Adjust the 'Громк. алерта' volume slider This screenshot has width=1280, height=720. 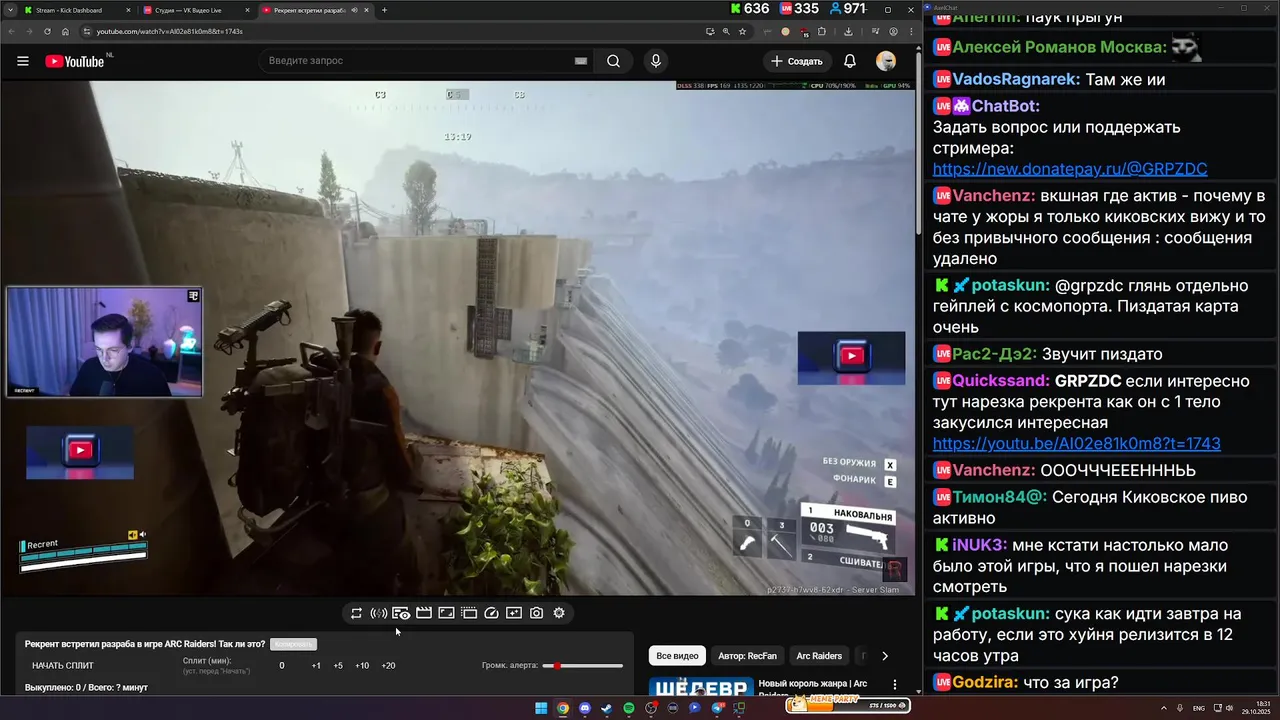582,666
